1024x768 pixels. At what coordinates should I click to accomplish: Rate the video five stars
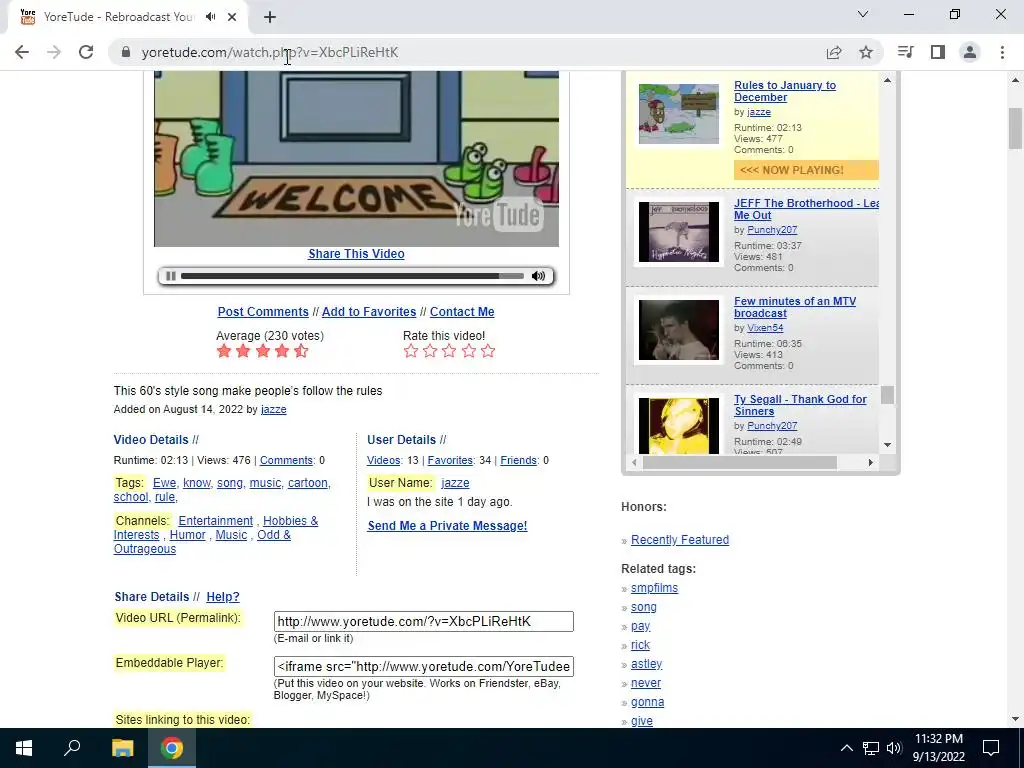[488, 351]
